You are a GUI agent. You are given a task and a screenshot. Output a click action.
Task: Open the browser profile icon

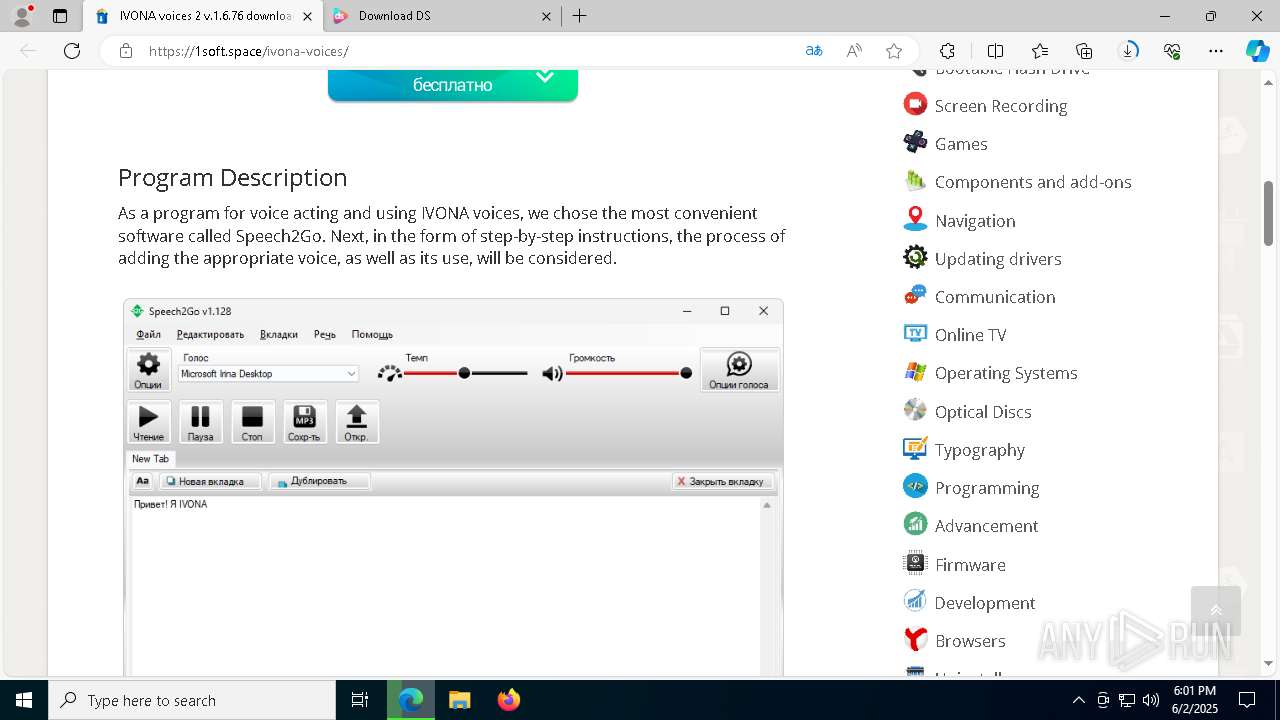tap(22, 16)
